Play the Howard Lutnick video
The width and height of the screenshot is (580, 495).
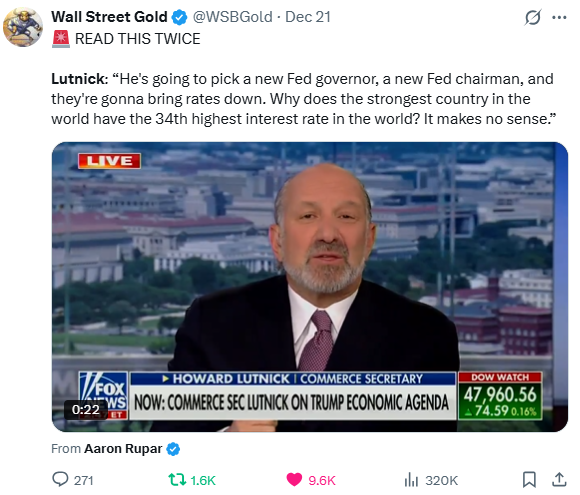[310, 287]
